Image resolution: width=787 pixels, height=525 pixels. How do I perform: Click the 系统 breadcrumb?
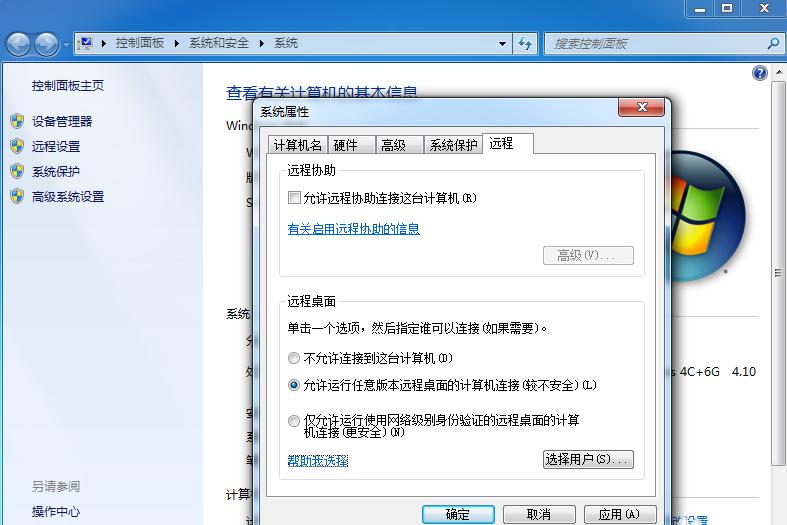point(286,43)
